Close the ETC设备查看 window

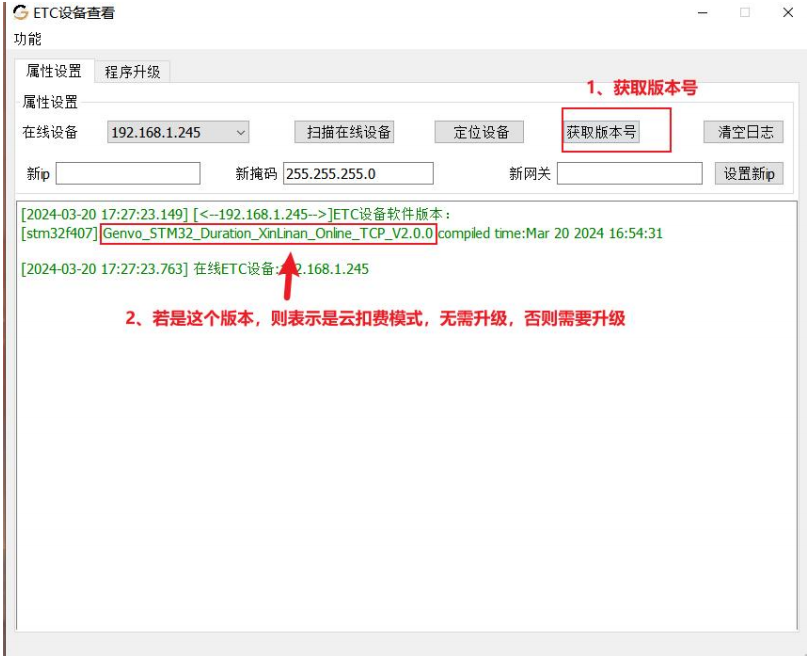(788, 12)
